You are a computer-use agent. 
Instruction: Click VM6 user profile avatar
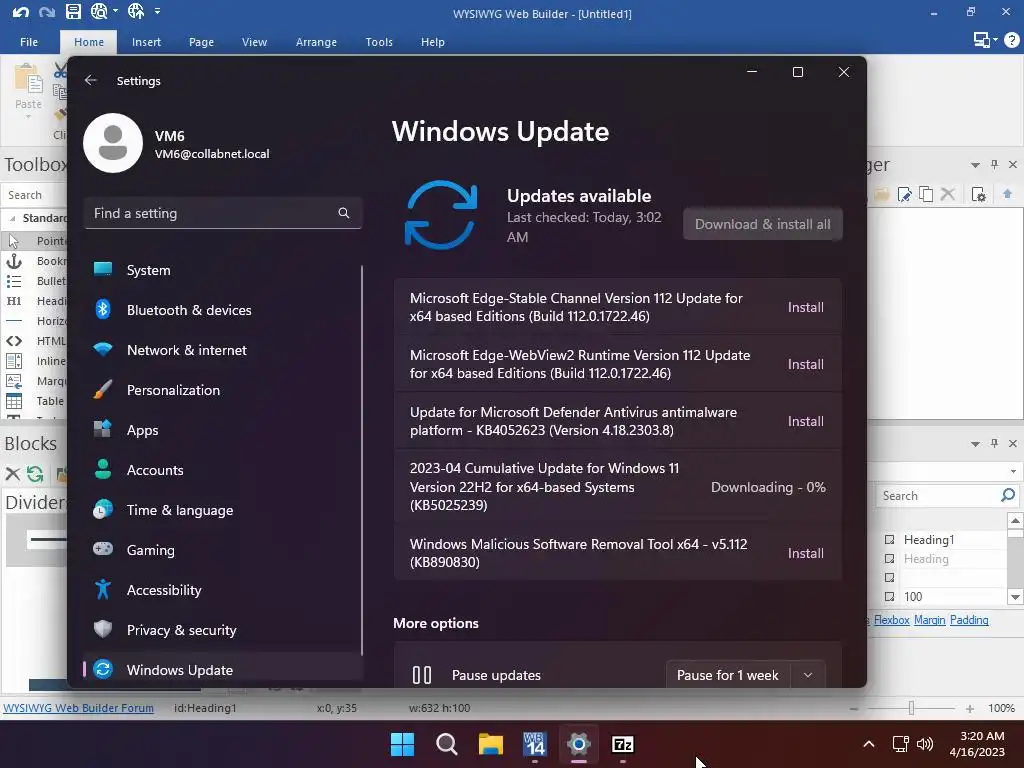pyautogui.click(x=113, y=143)
